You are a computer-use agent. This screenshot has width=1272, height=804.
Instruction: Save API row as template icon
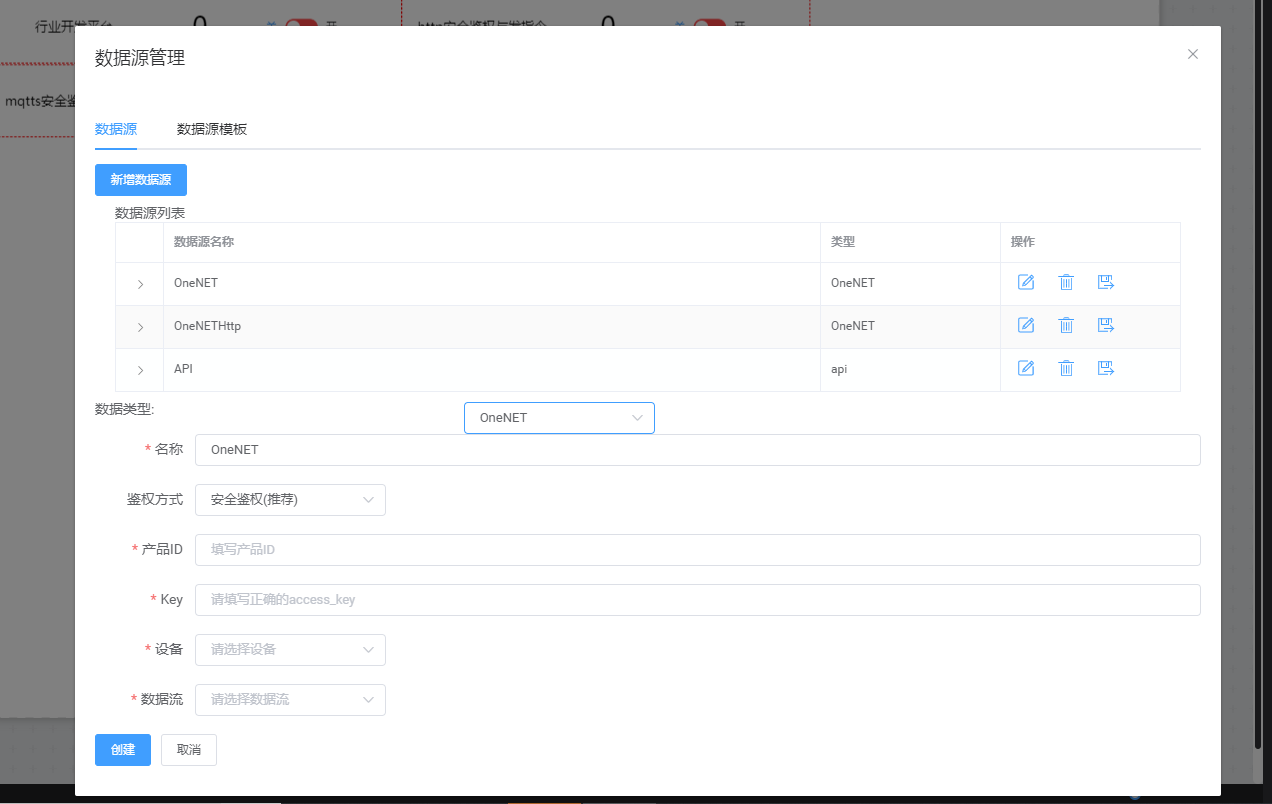(1106, 368)
